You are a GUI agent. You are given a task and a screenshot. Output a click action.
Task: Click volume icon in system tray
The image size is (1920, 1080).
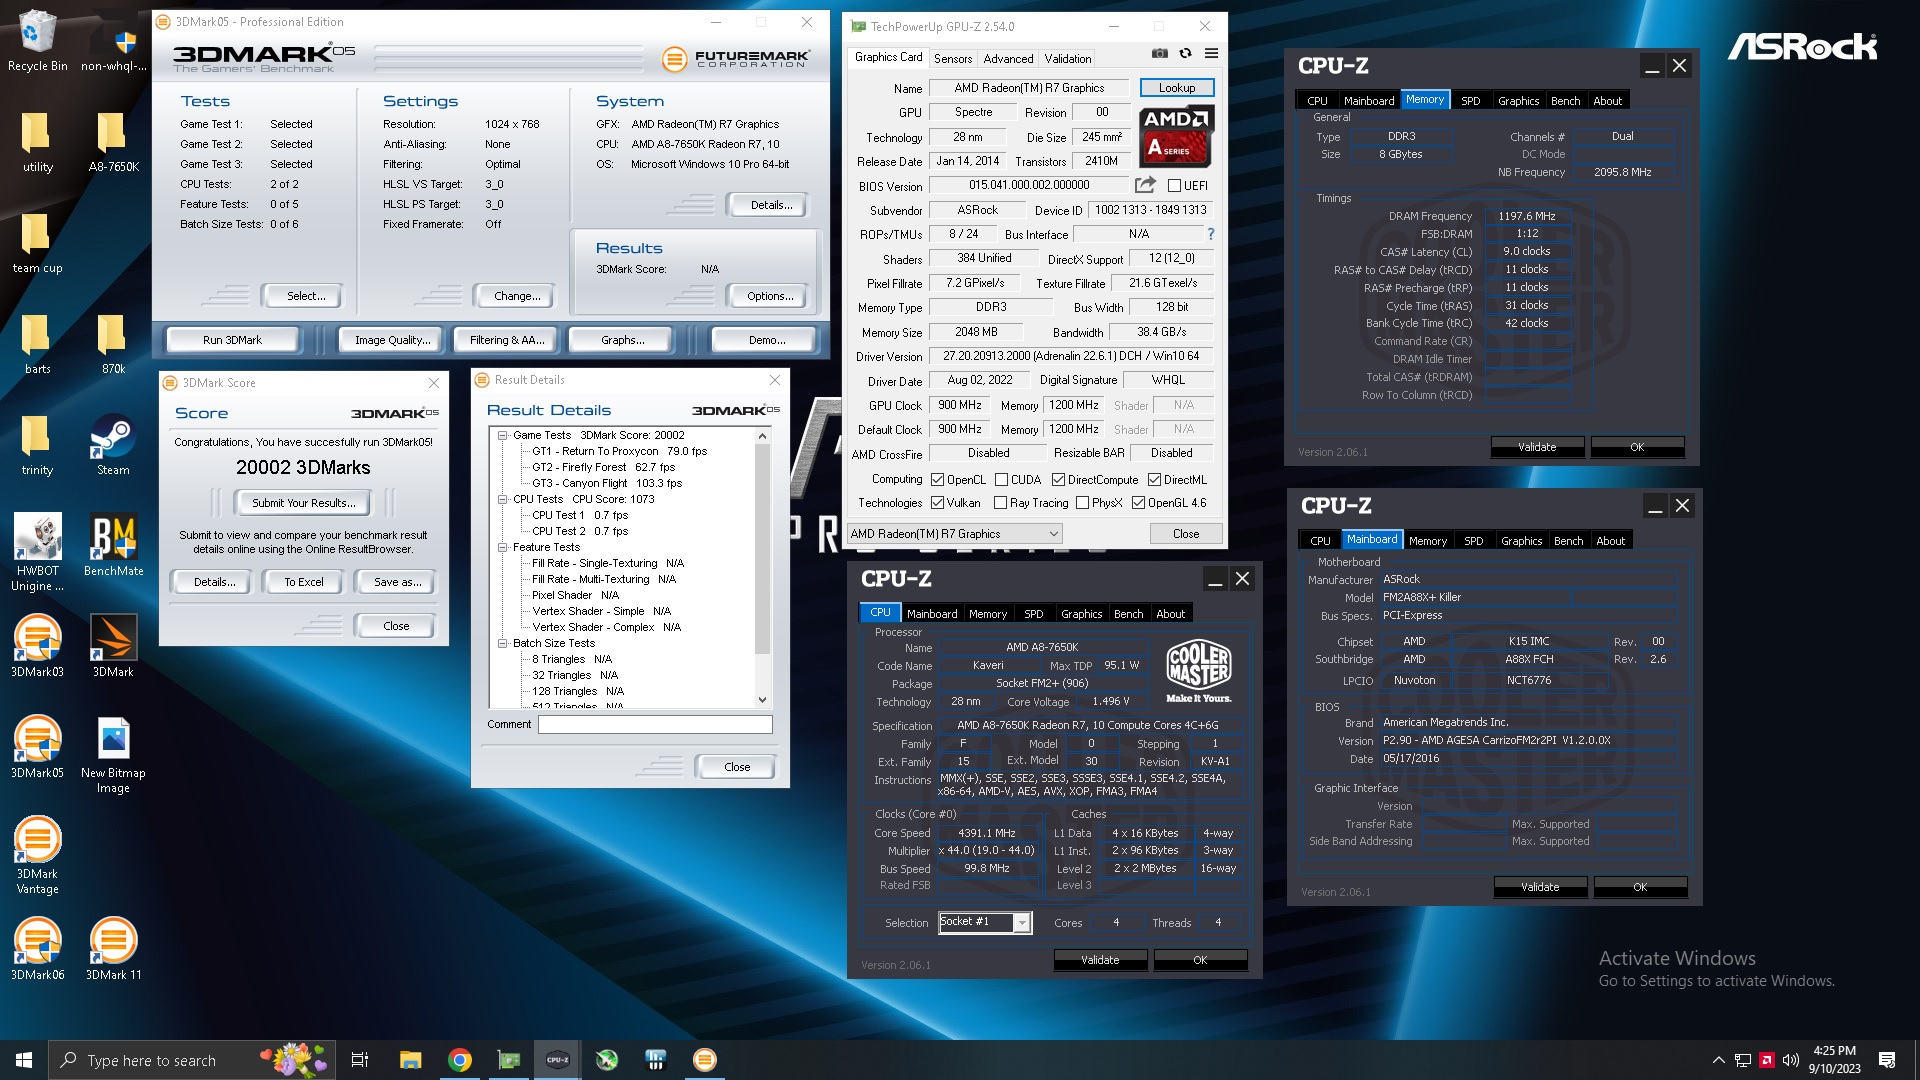point(1791,1060)
